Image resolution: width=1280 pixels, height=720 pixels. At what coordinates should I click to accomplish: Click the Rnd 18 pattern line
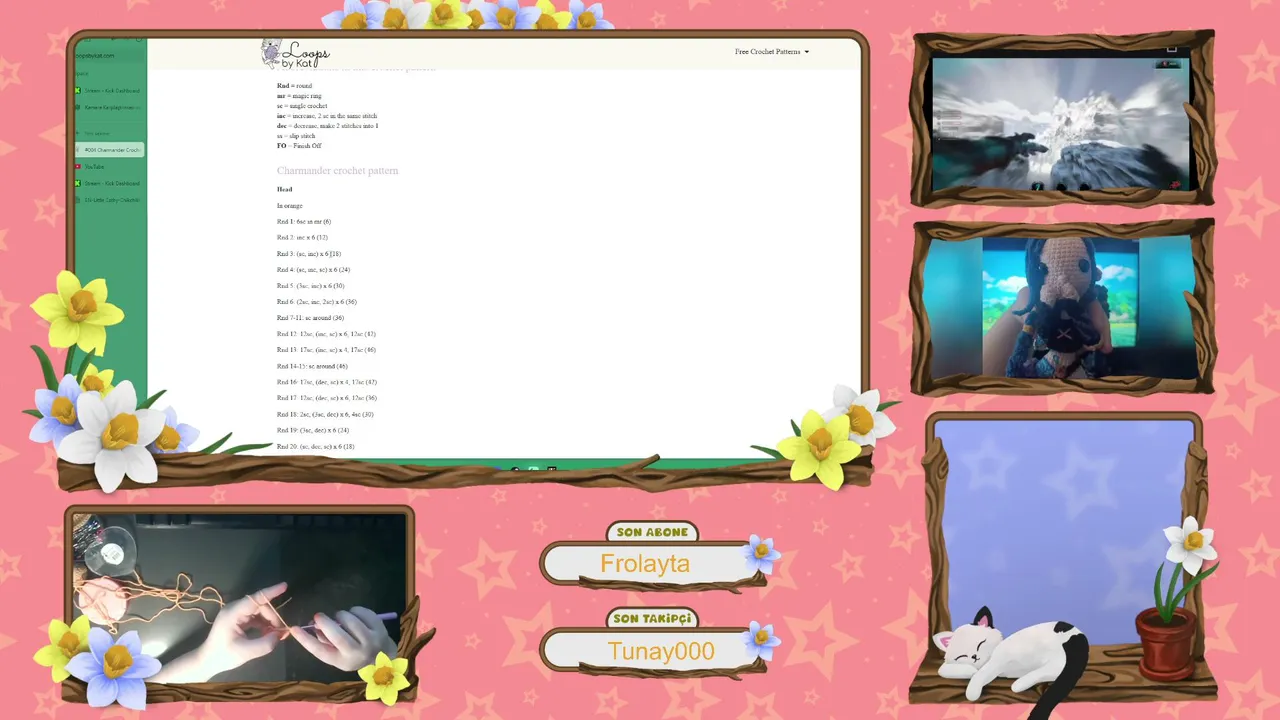pos(325,414)
